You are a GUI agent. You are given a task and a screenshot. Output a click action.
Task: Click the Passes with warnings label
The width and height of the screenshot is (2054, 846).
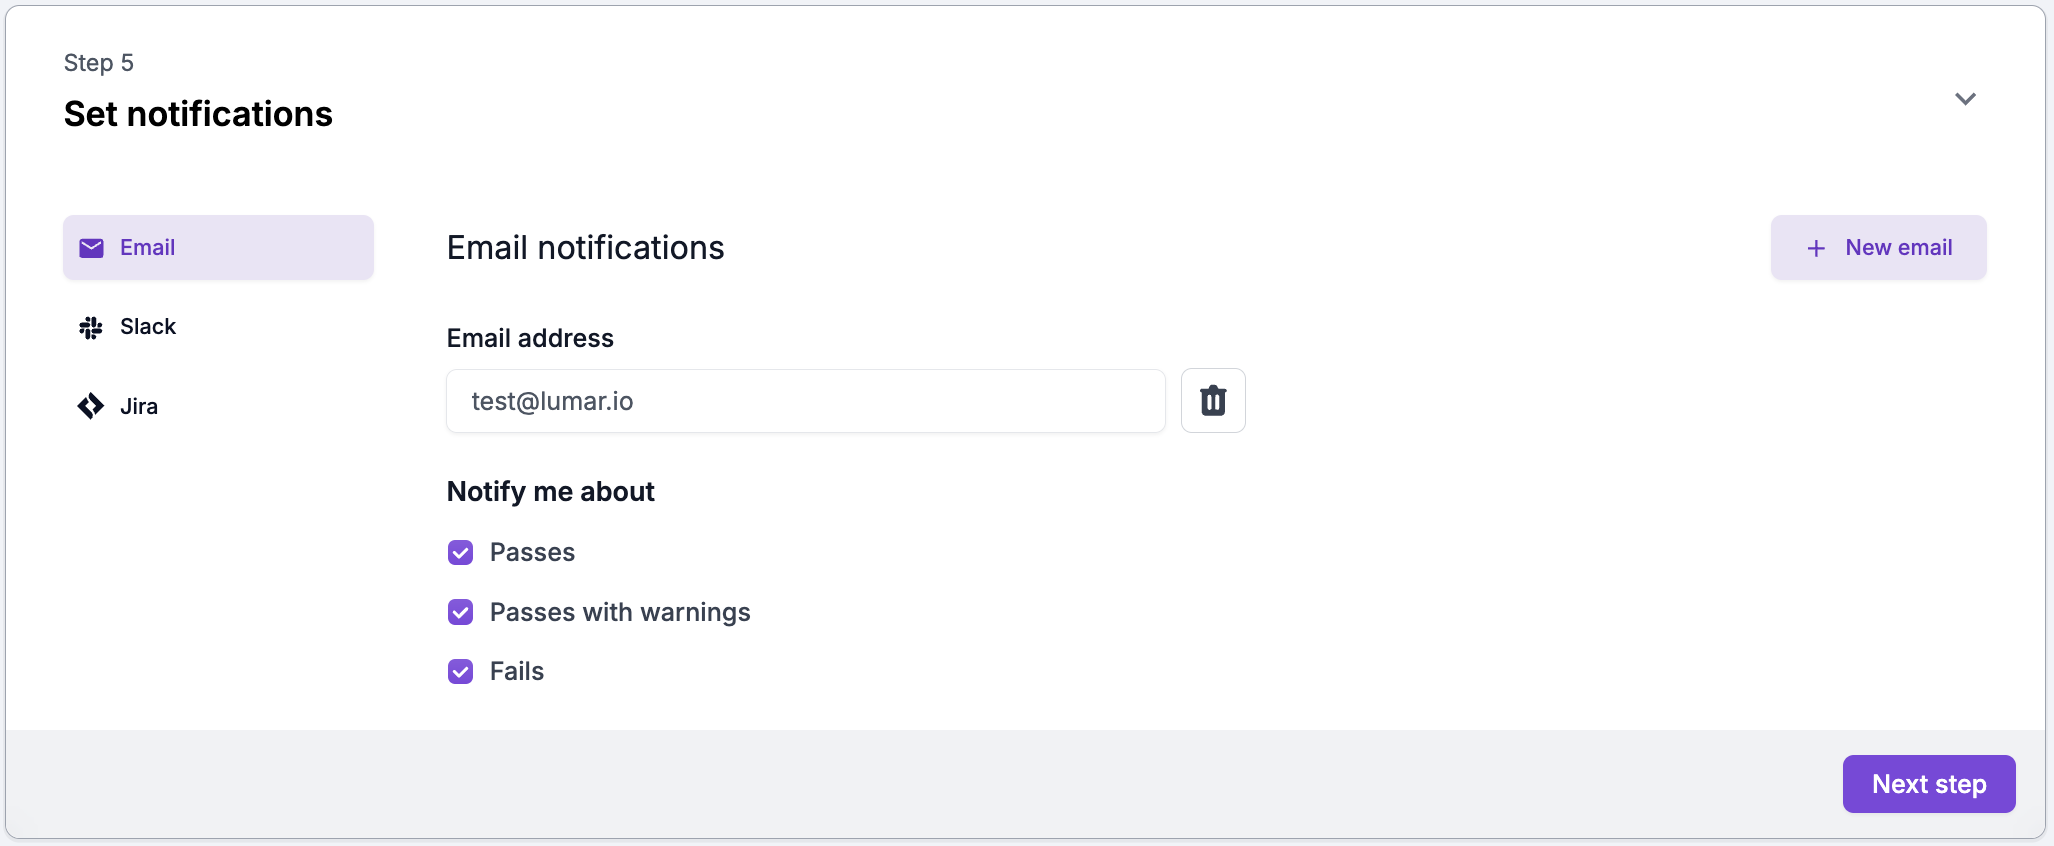point(620,612)
